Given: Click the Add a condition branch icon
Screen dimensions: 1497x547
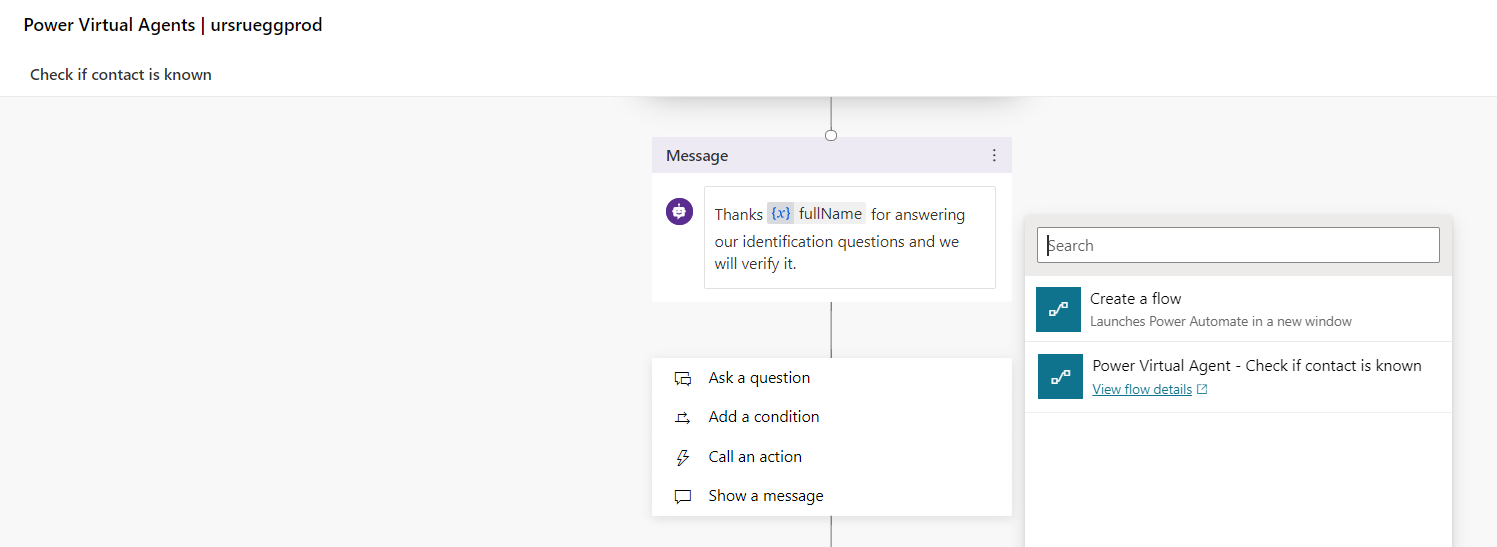Looking at the screenshot, I should pos(683,417).
